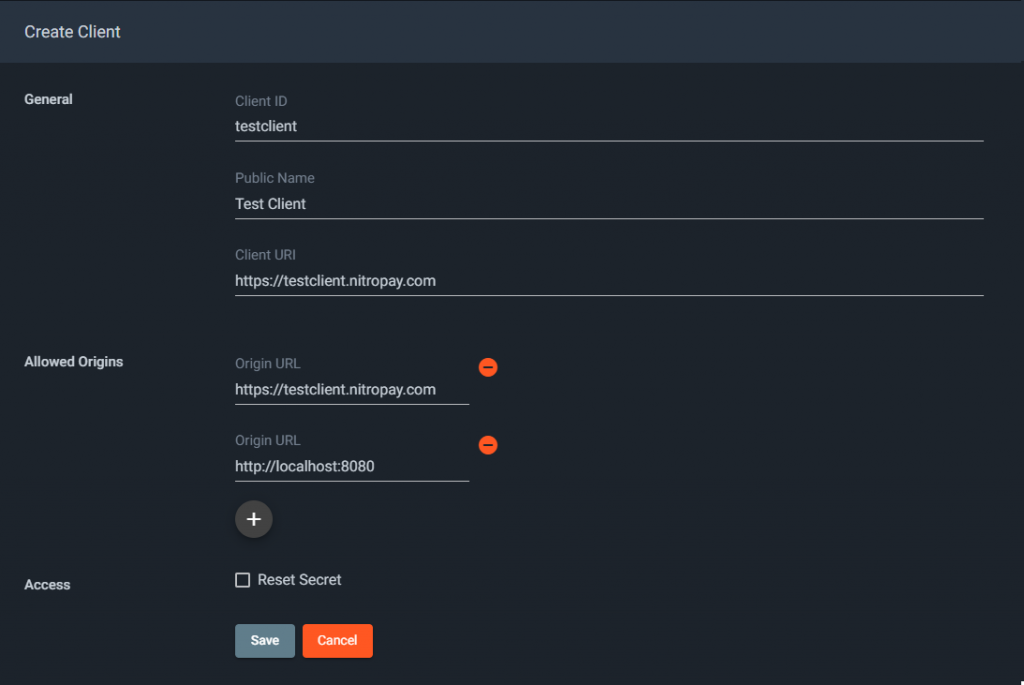The image size is (1024, 685).
Task: Click the Public Name field label
Action: click(x=274, y=178)
